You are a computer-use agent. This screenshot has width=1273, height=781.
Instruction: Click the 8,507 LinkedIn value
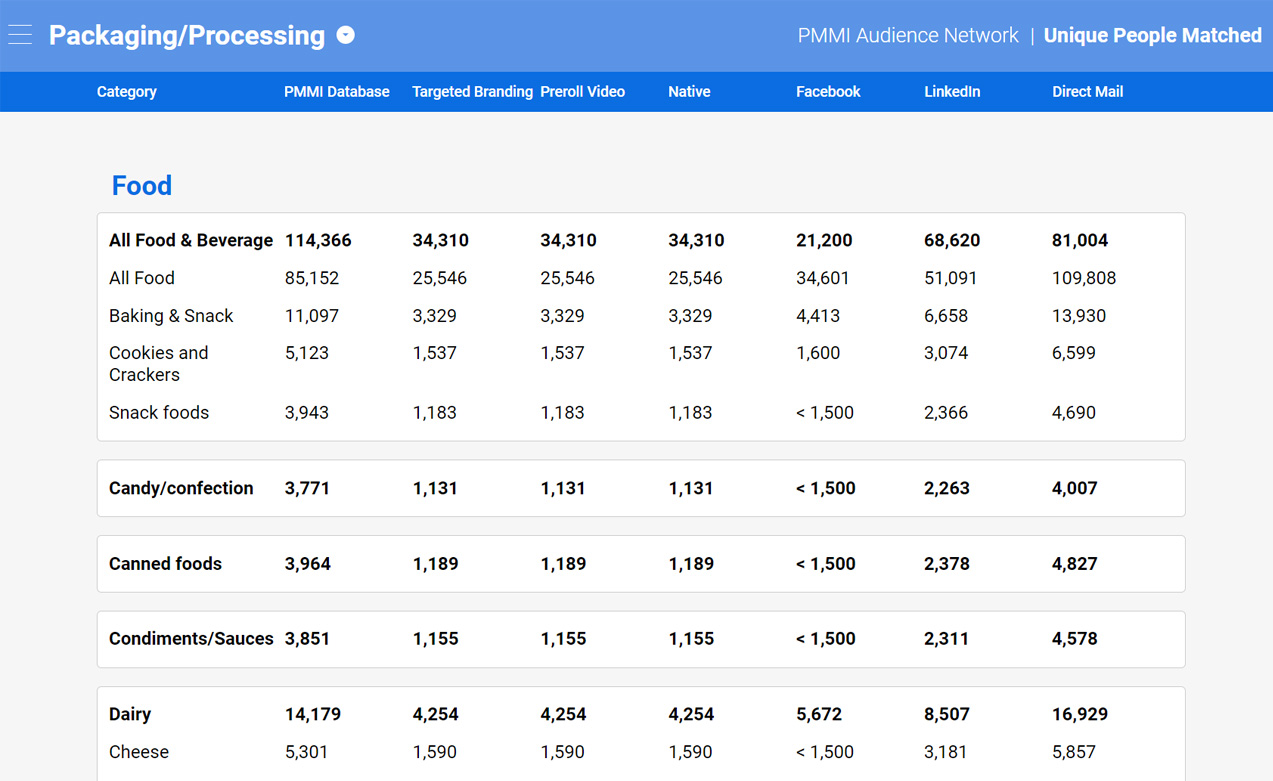tap(947, 715)
